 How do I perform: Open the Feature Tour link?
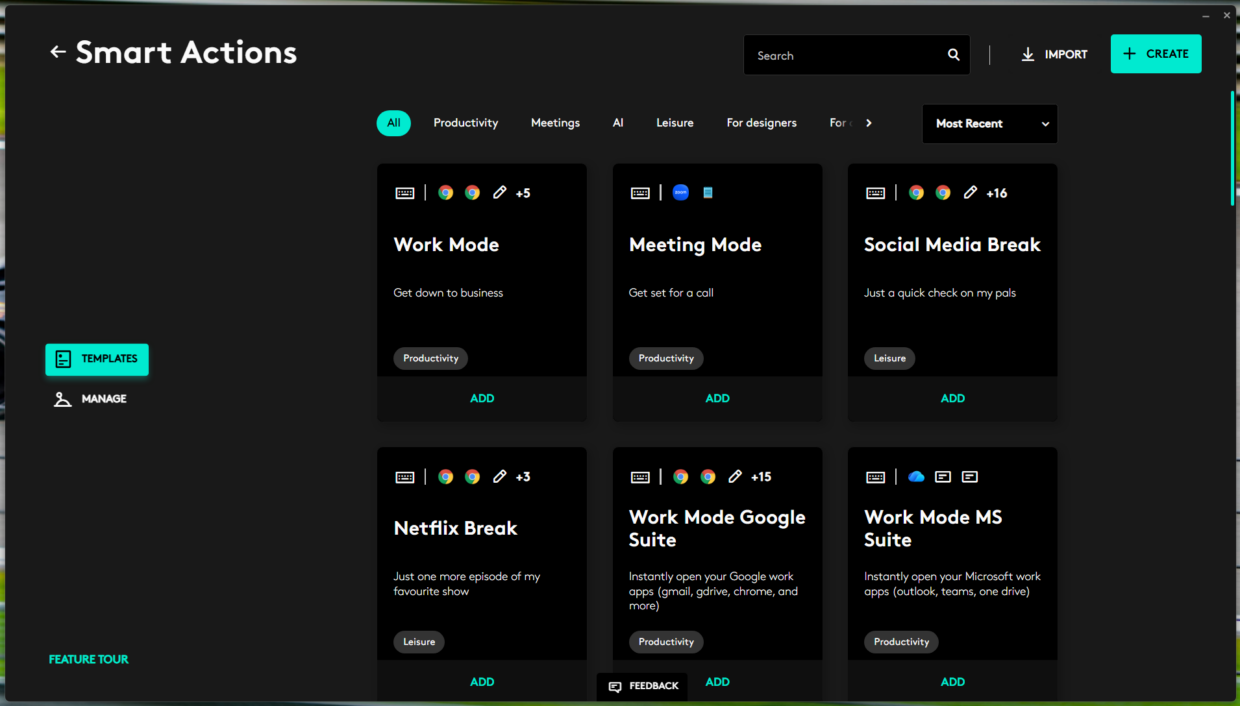coord(89,660)
